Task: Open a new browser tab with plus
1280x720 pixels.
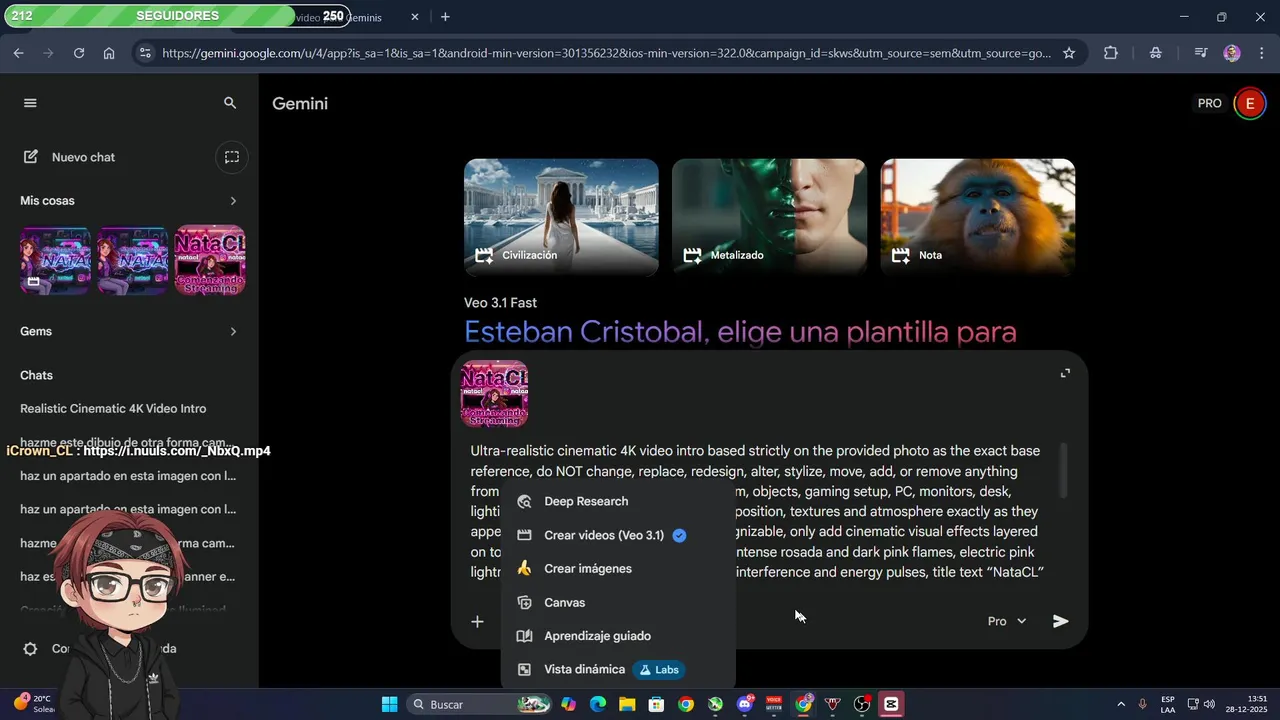Action: pos(445,17)
